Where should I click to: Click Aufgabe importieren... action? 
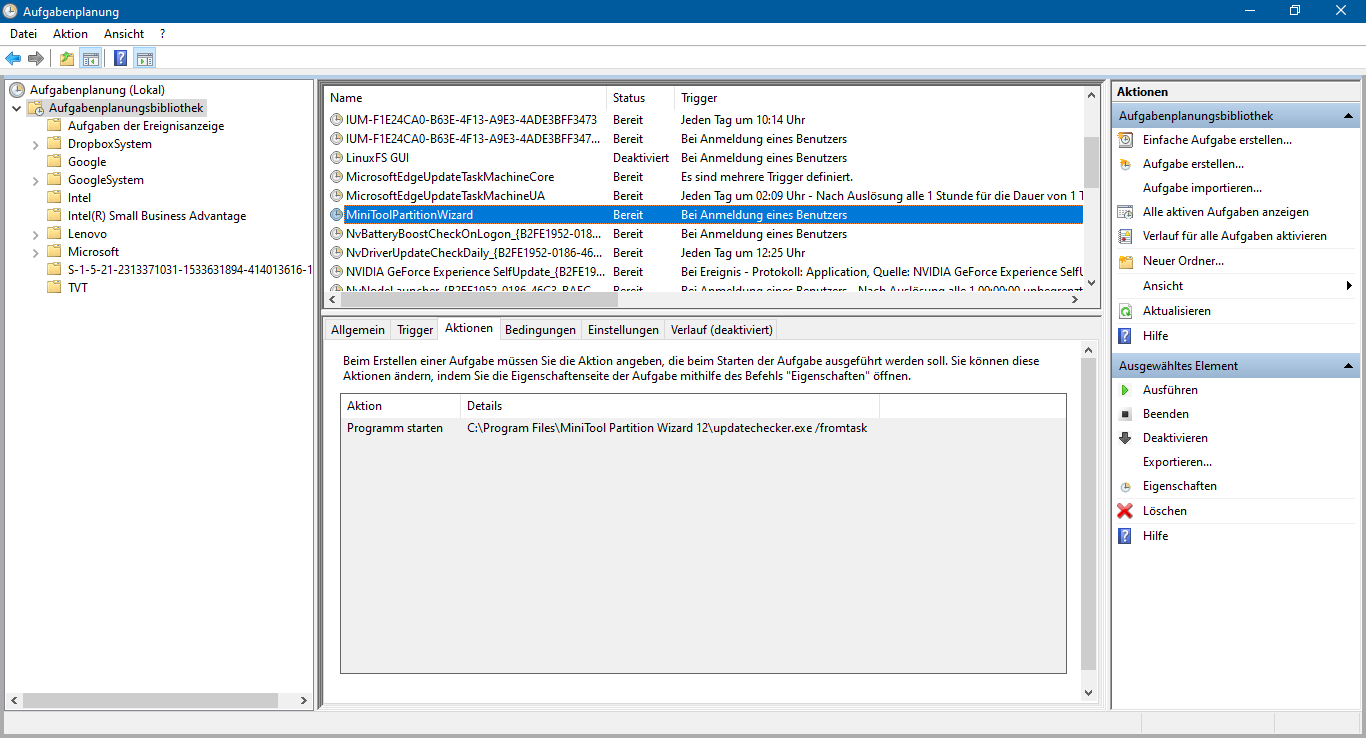click(x=1202, y=188)
